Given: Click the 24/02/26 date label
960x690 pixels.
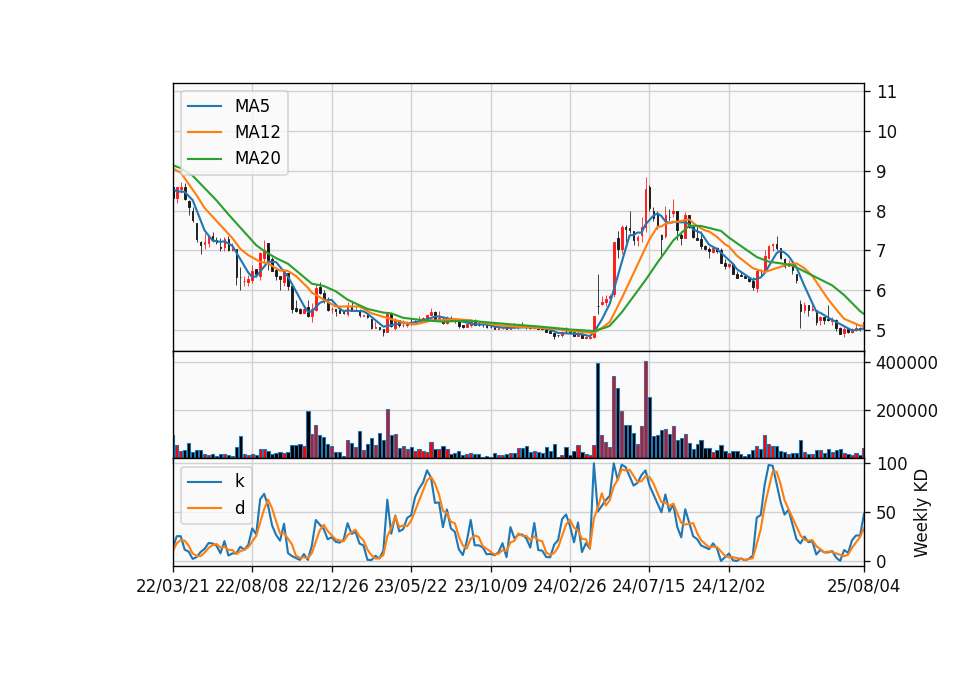Looking at the screenshot, I should [569, 586].
